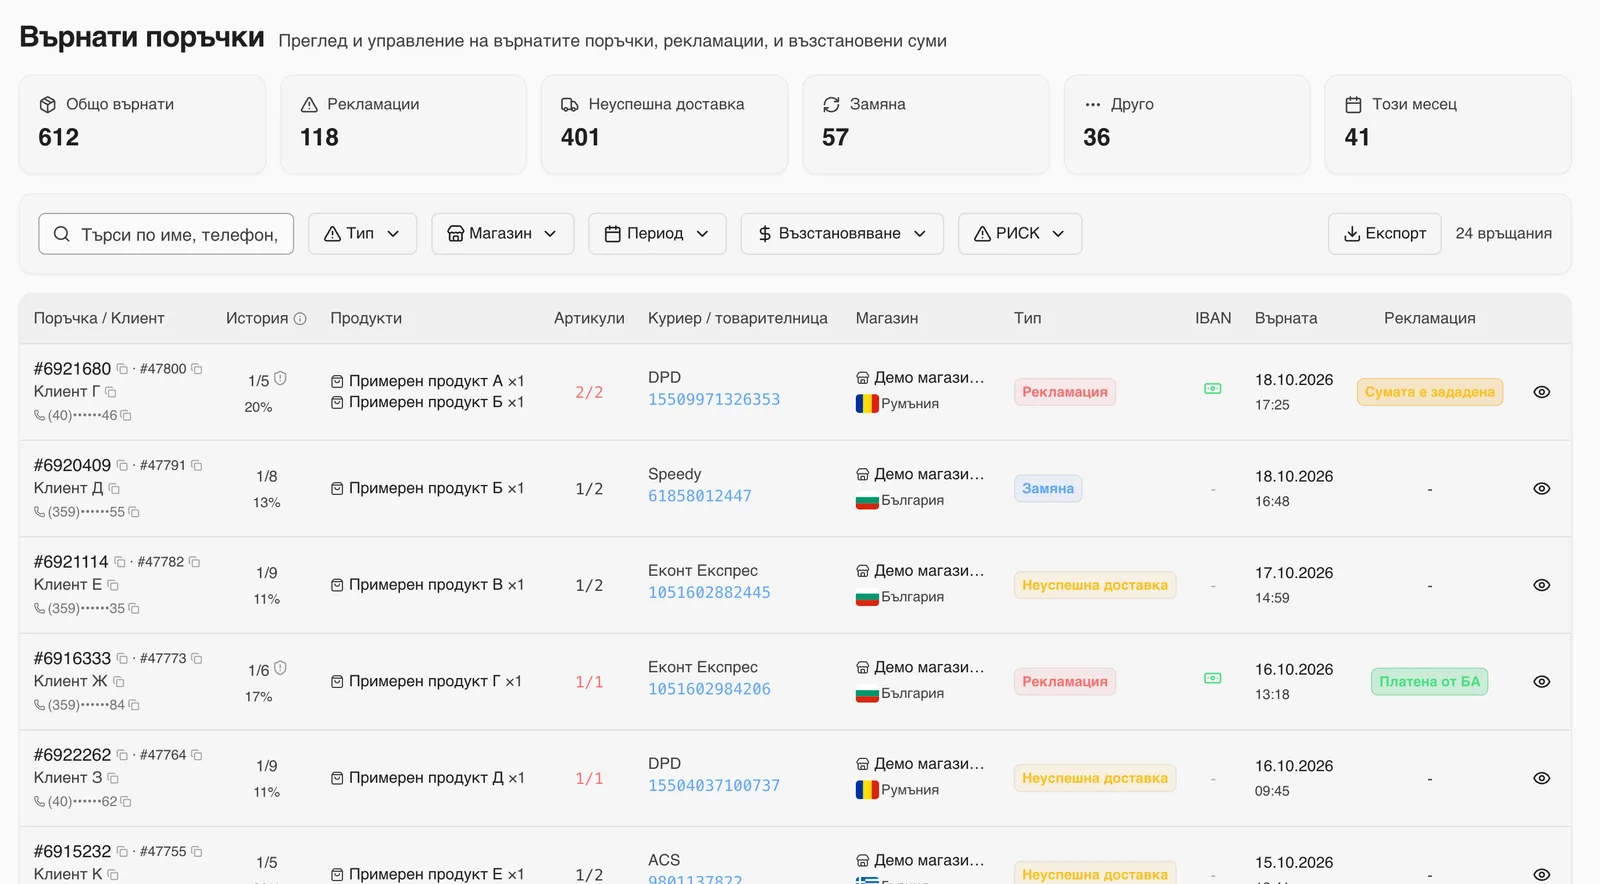Screen dimensions: 1600x884
Task: View details of order #6920409 via eye icon
Action: pyautogui.click(x=1542, y=489)
